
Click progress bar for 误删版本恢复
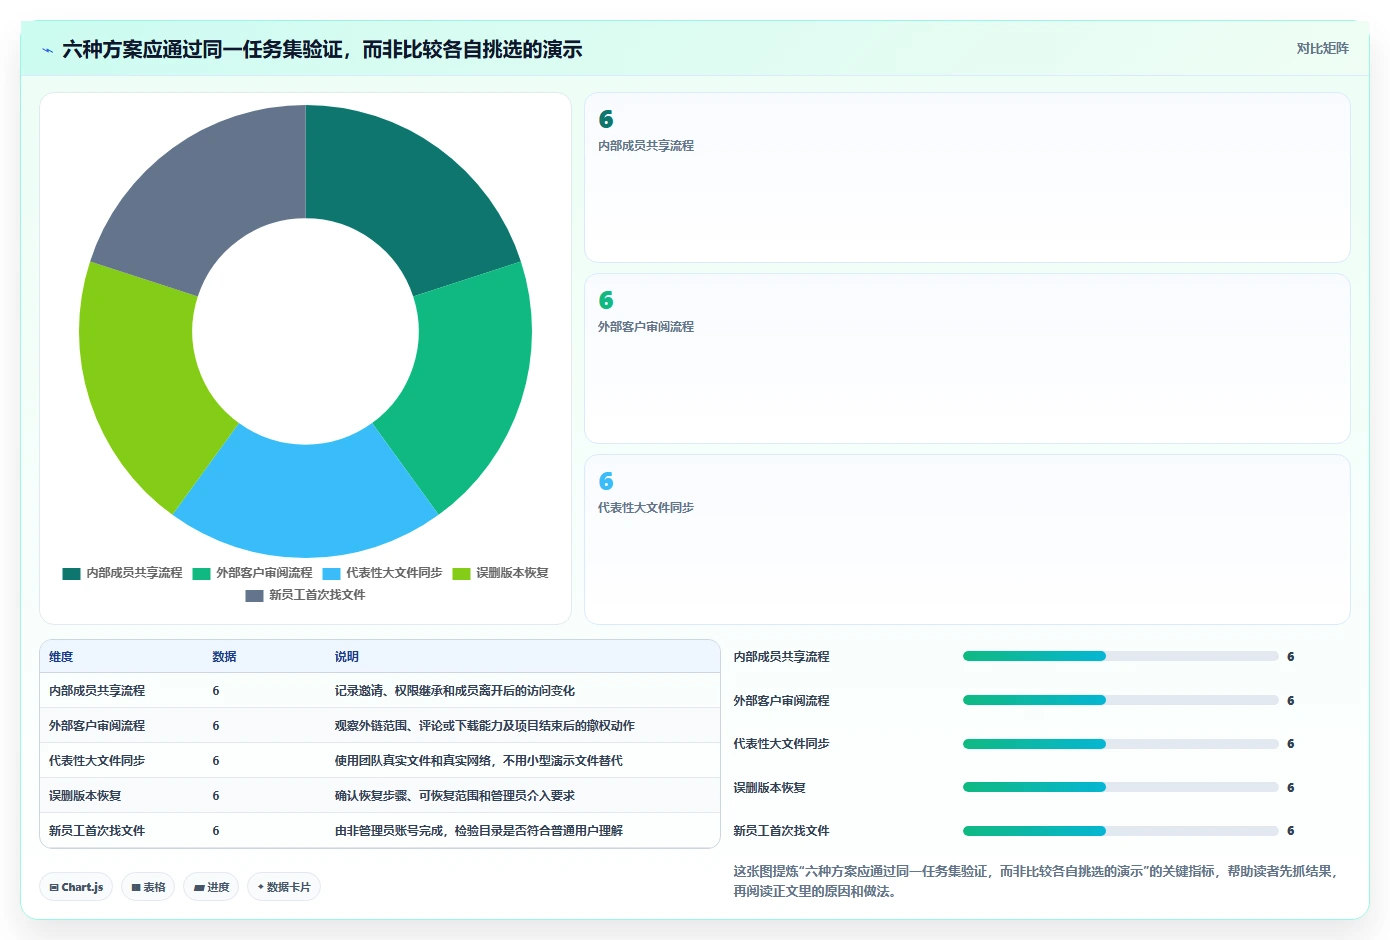(1120, 787)
